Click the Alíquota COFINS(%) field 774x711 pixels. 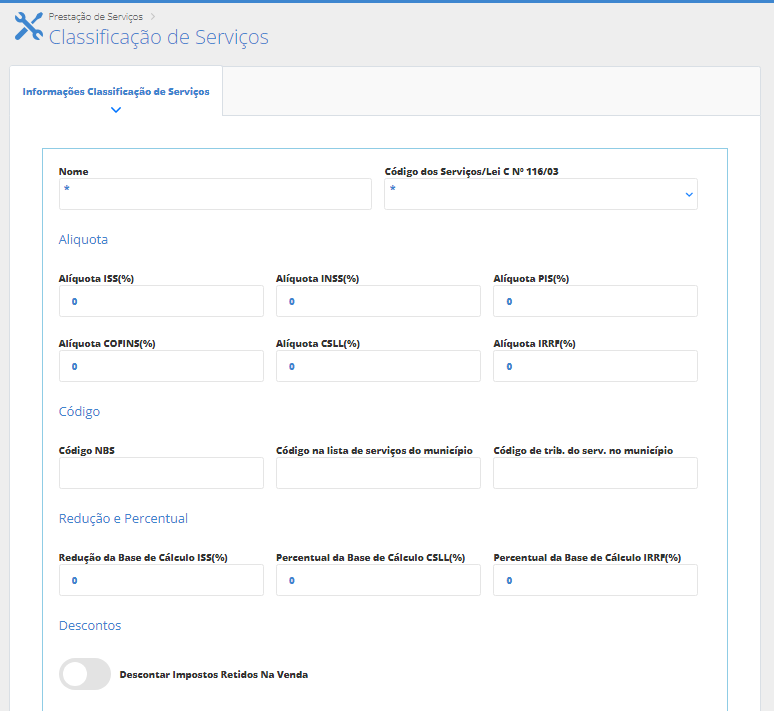161,366
